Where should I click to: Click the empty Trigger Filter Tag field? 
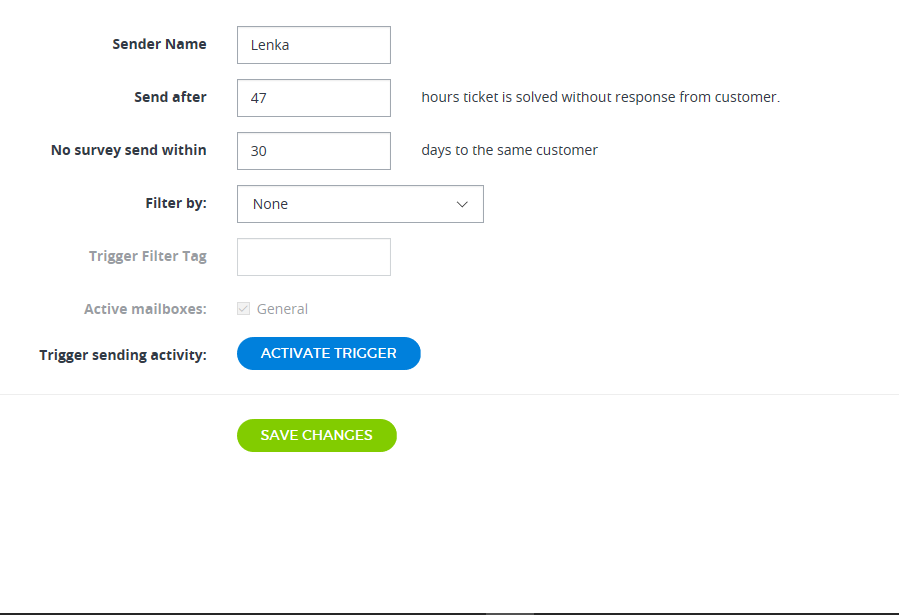[313, 257]
